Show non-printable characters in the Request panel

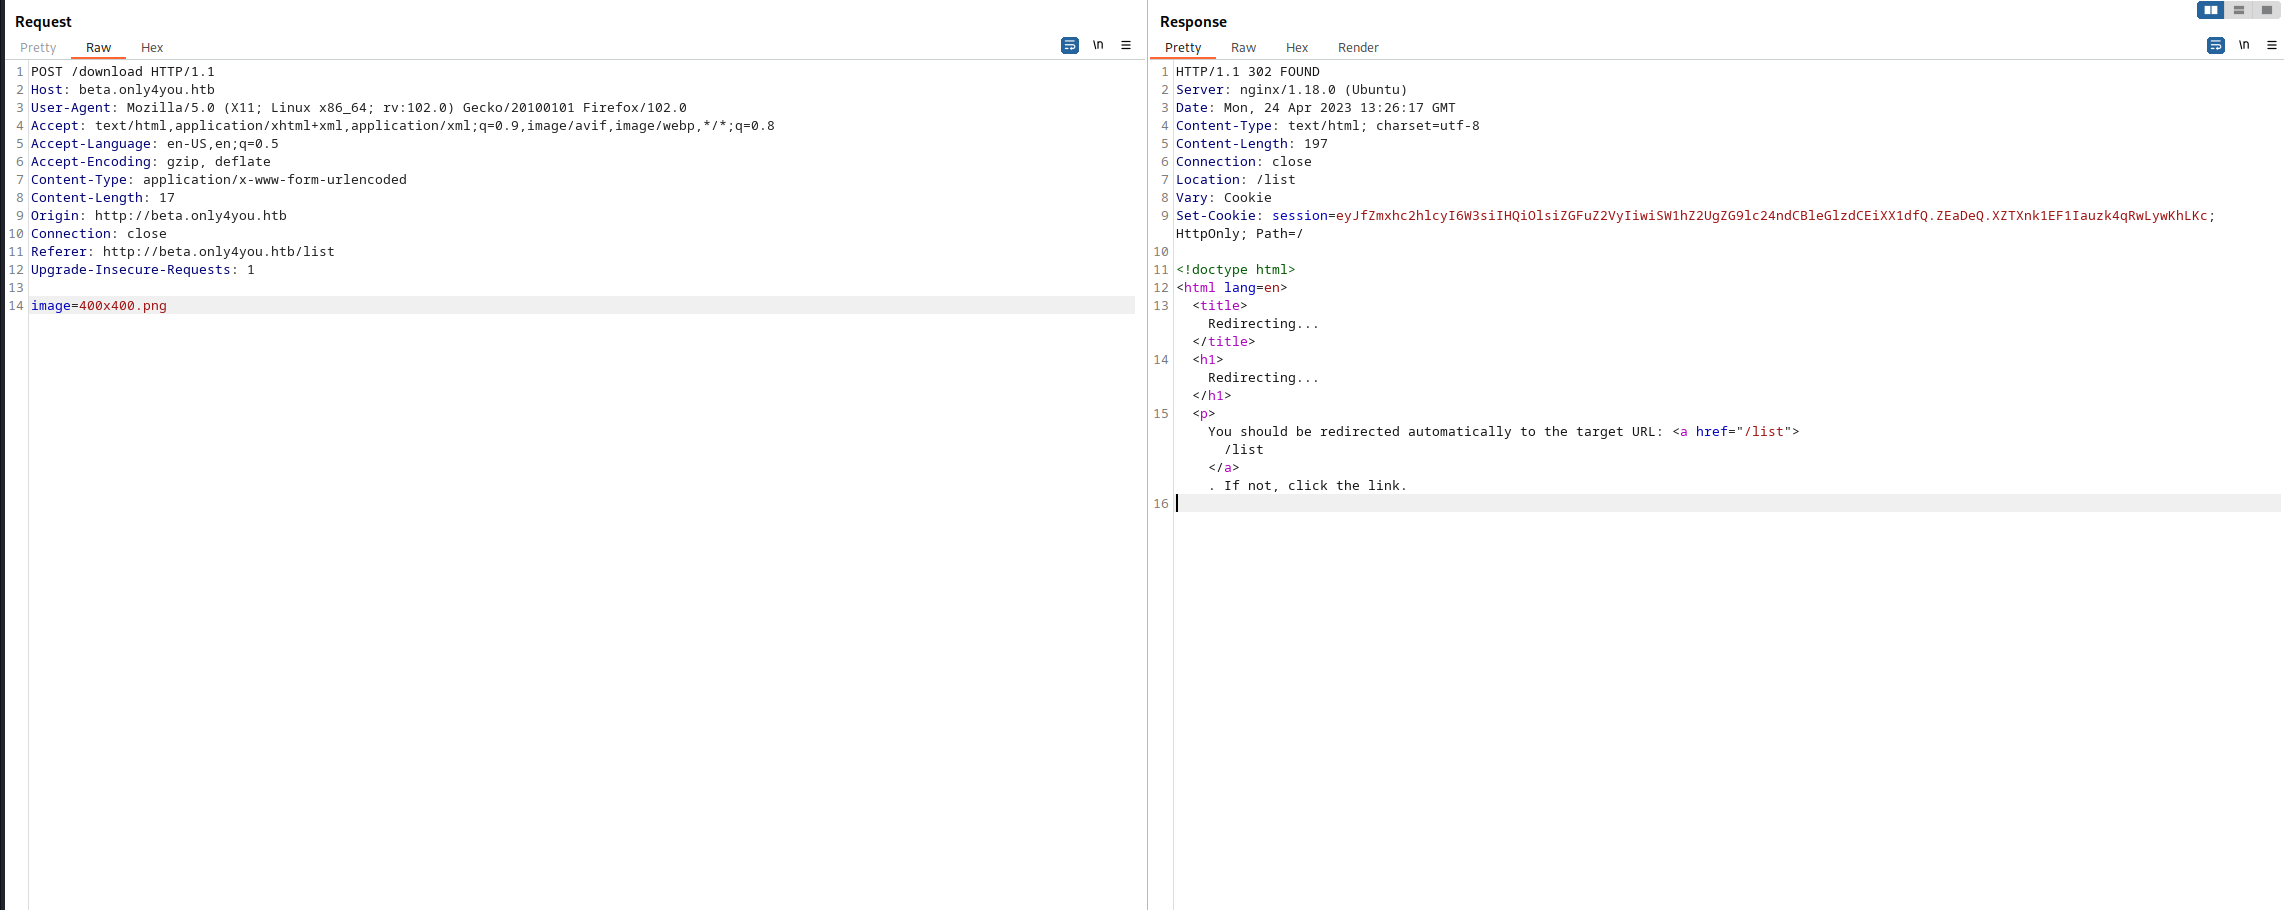click(1098, 46)
